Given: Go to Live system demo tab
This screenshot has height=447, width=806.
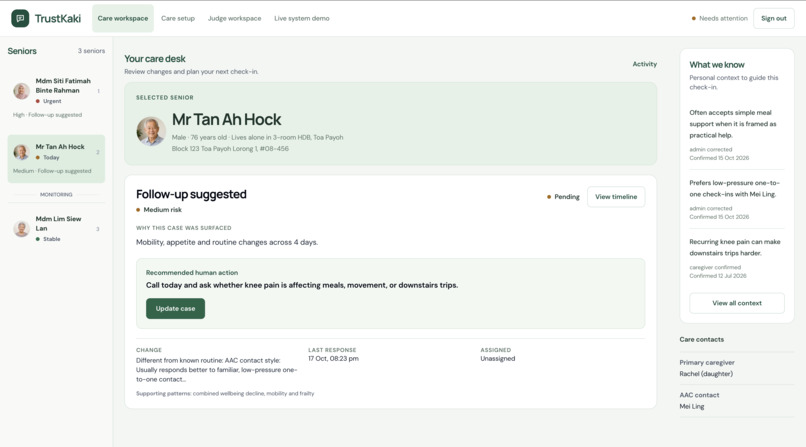Looking at the screenshot, I should [x=302, y=18].
